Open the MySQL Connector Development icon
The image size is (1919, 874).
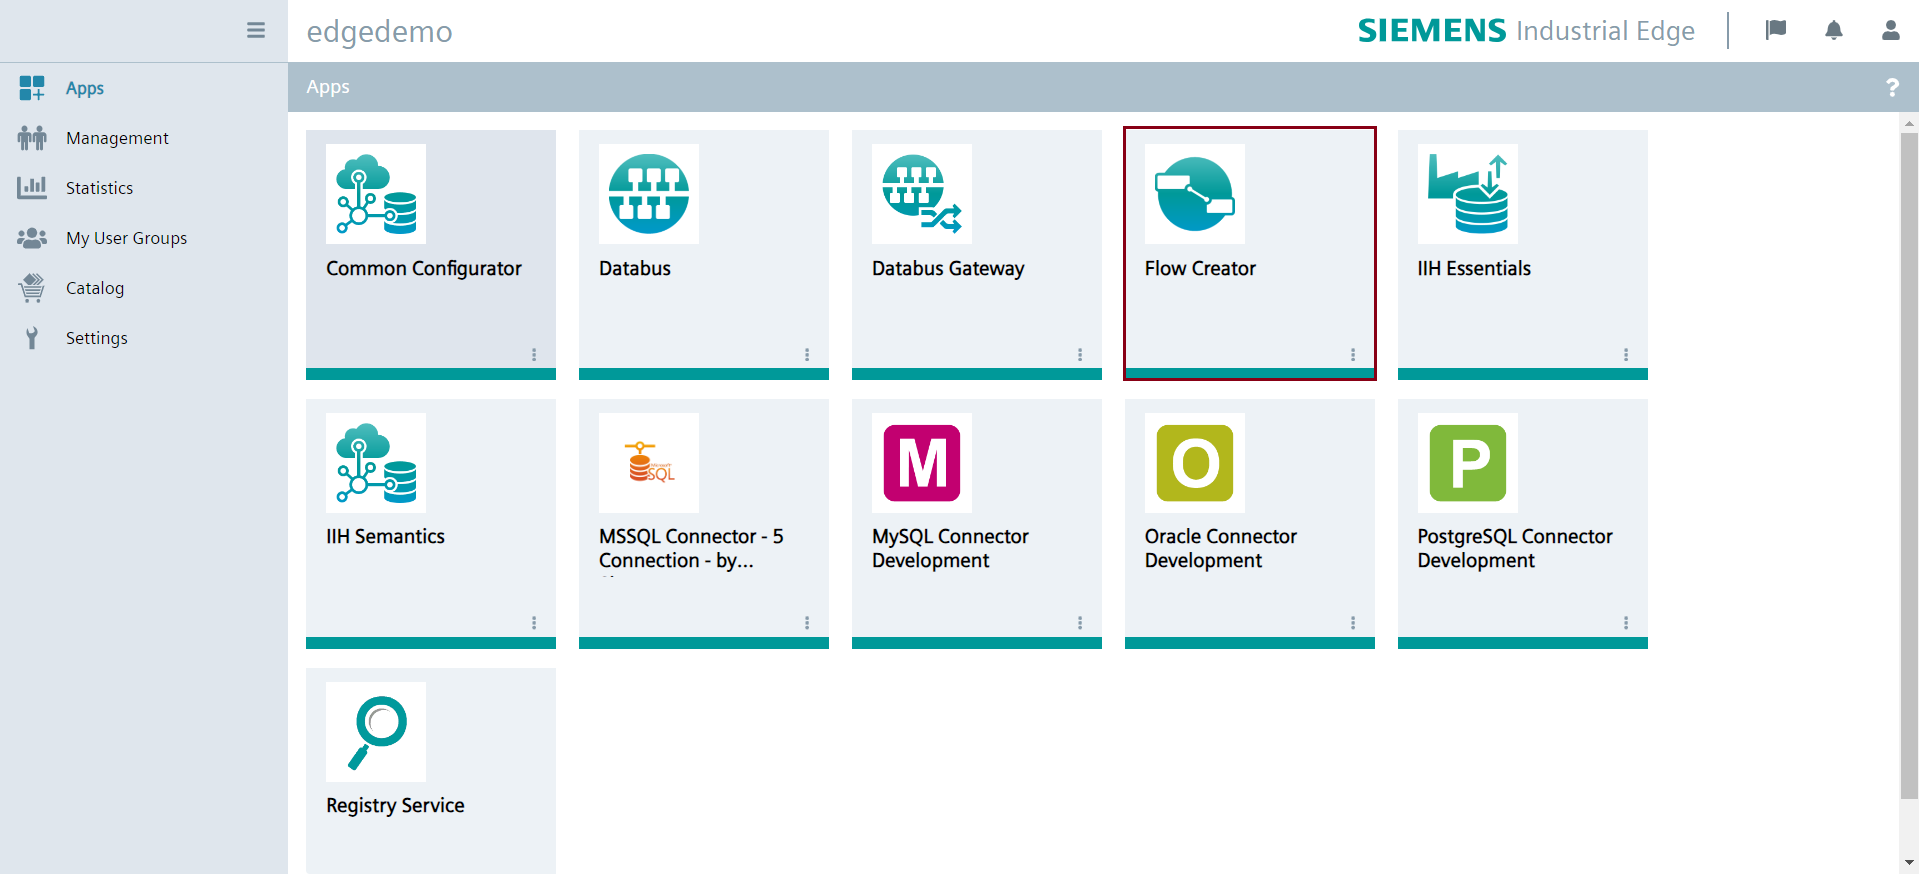tap(921, 463)
